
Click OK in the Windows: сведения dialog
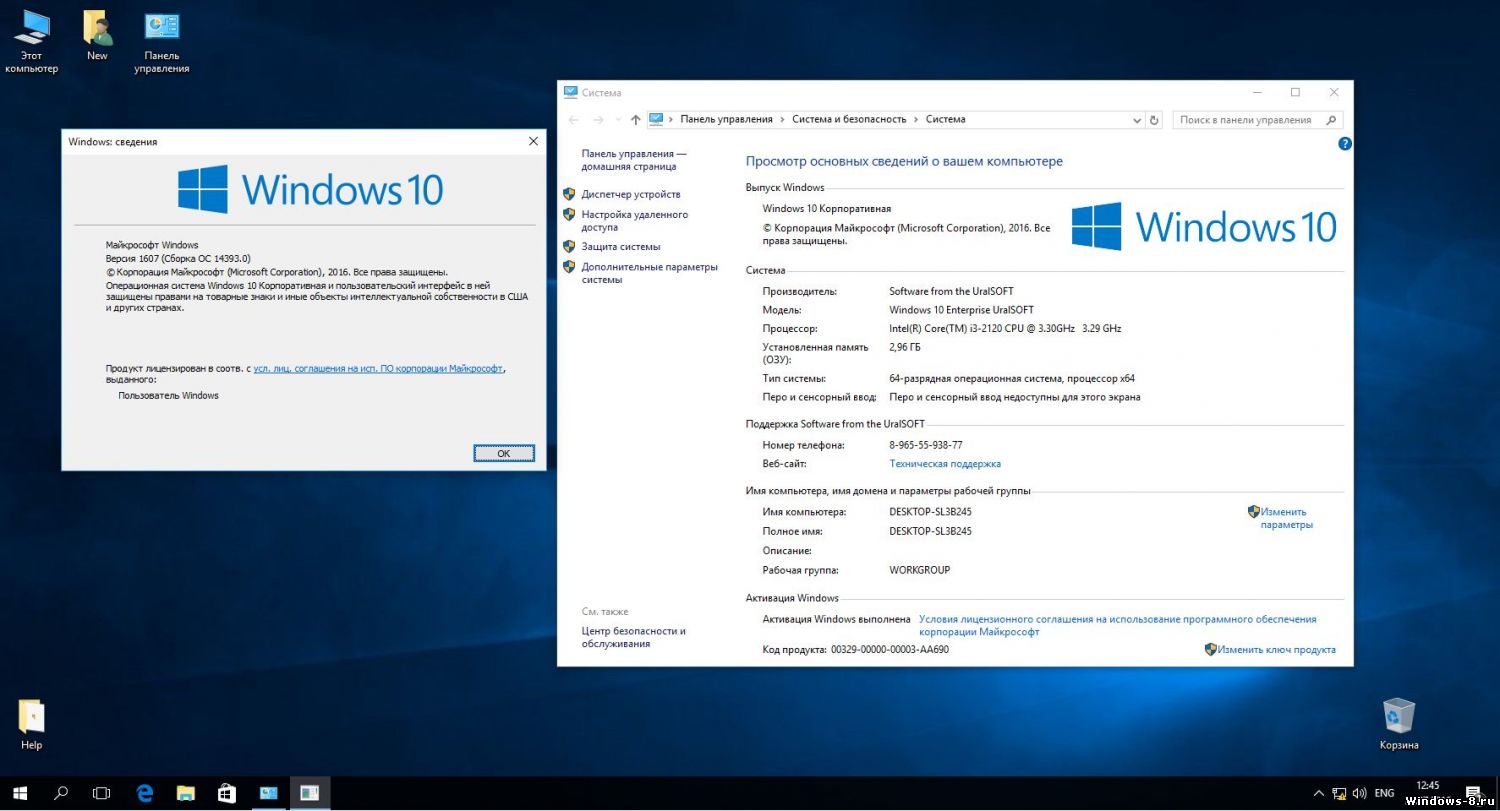pos(503,453)
